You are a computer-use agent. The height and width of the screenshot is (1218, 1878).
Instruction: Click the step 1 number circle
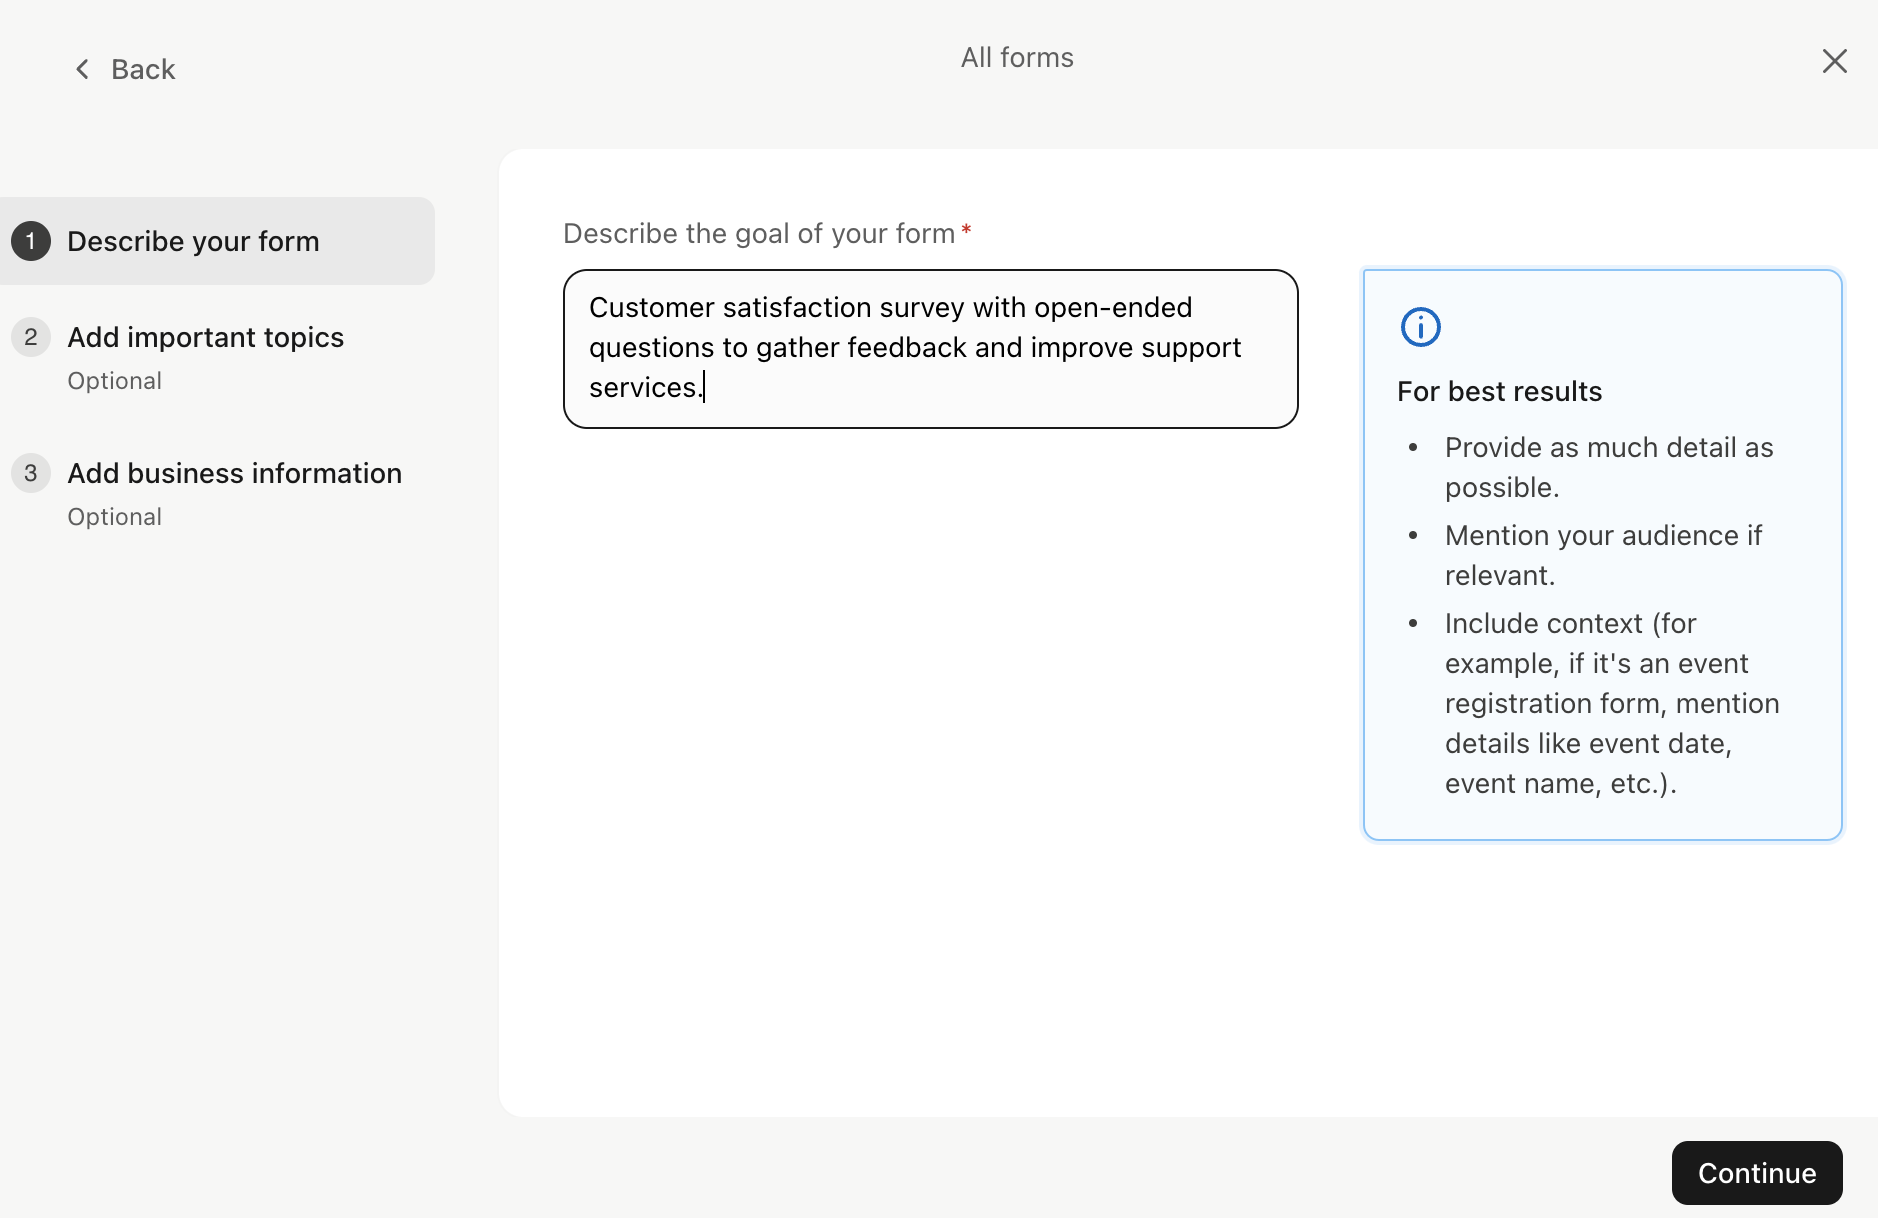tap(31, 241)
